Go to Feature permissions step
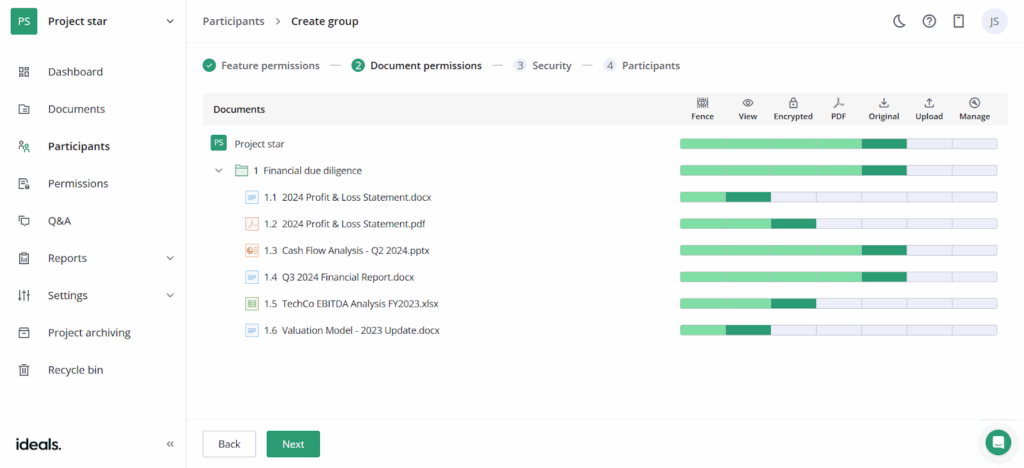The height and width of the screenshot is (468, 1024). 262,66
